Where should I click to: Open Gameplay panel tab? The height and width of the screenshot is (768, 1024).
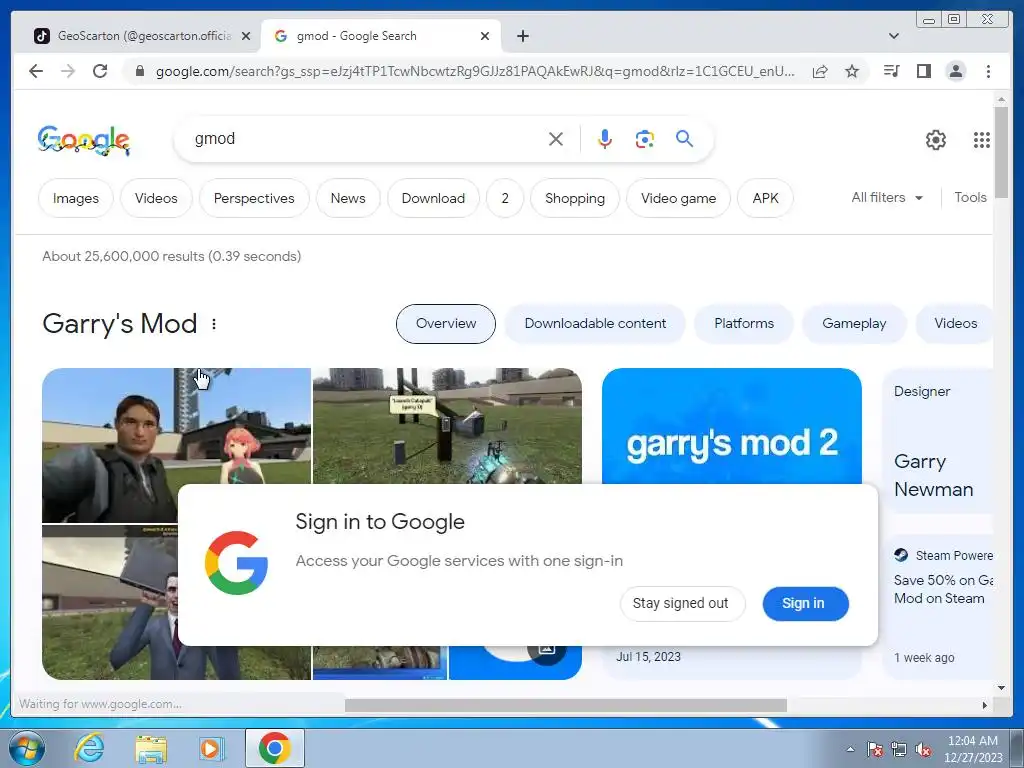[x=854, y=324]
